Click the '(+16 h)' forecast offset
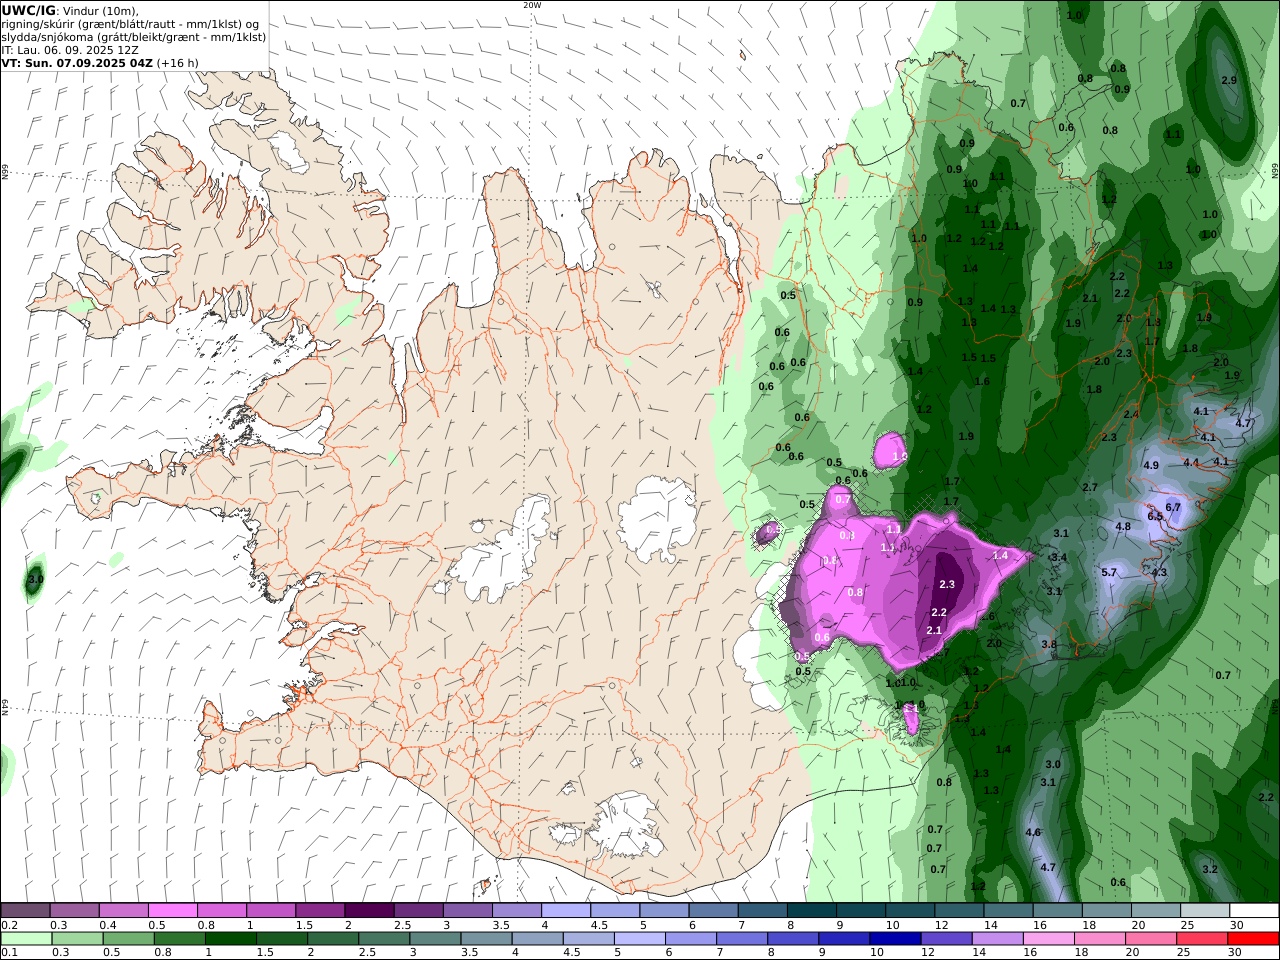This screenshot has width=1280, height=960. point(178,63)
